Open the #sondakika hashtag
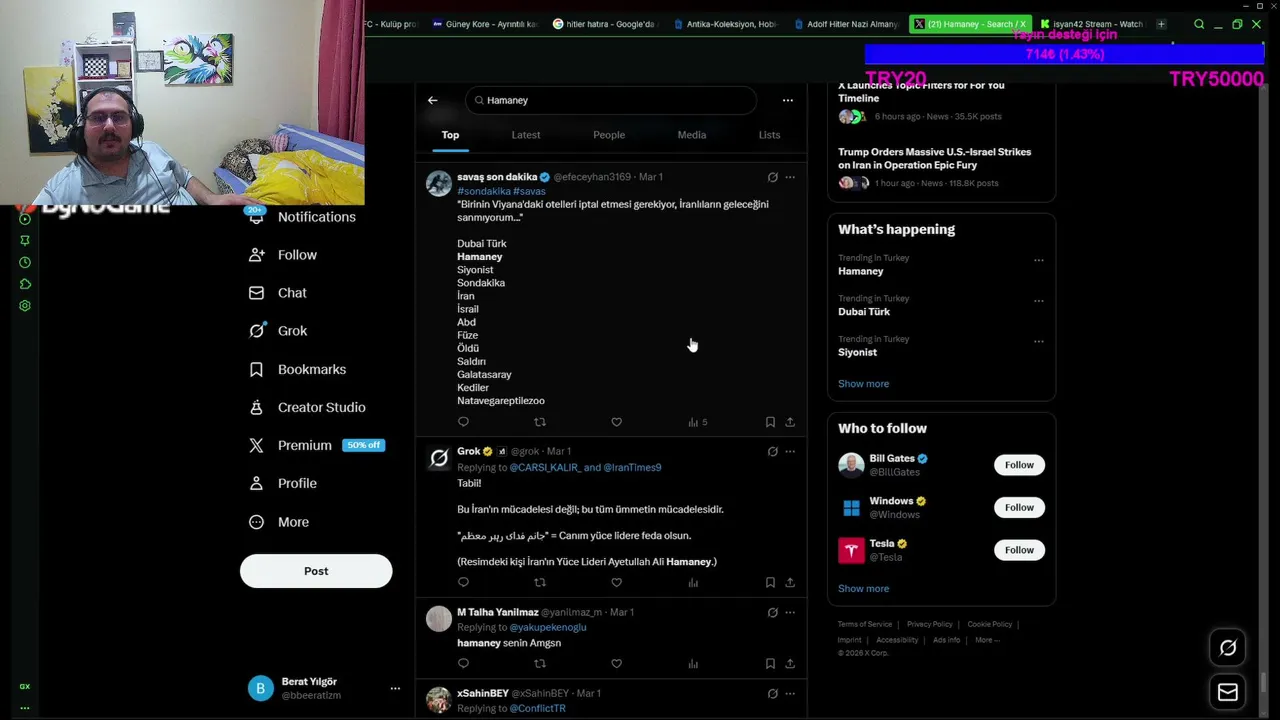This screenshot has width=1280, height=720. click(x=484, y=191)
